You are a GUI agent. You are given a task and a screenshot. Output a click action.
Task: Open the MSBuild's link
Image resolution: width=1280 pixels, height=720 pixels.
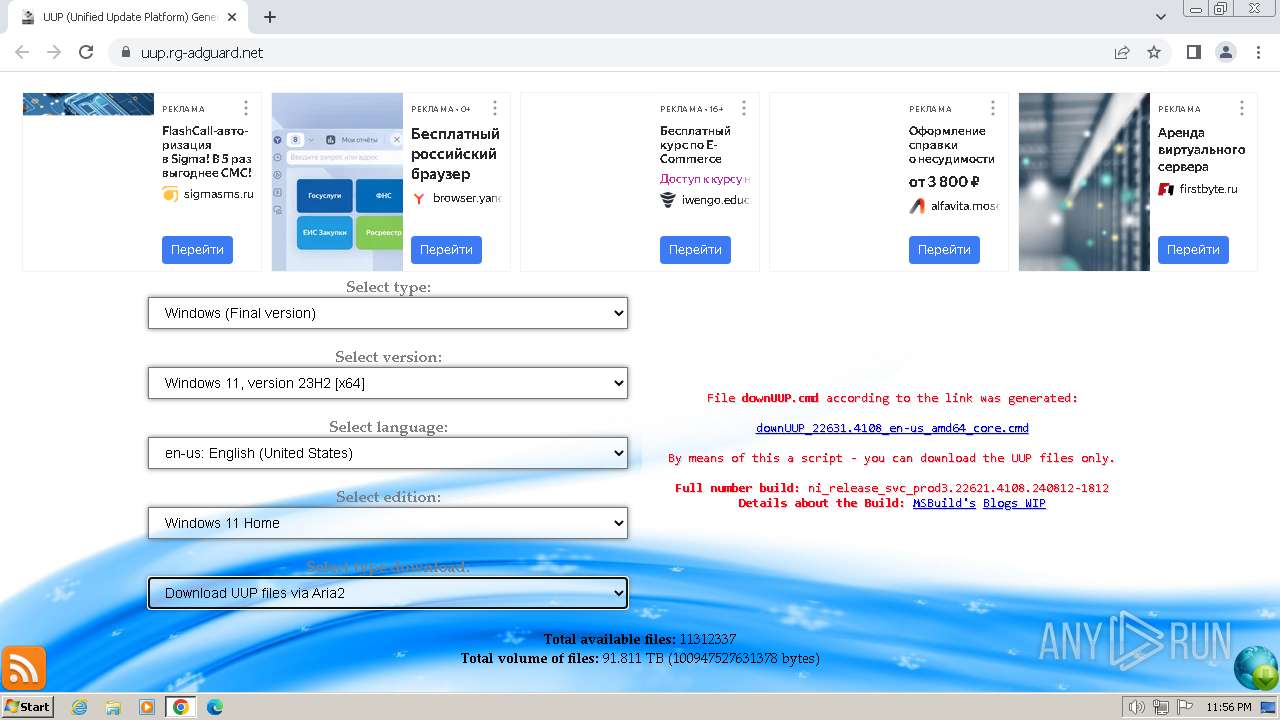point(944,503)
